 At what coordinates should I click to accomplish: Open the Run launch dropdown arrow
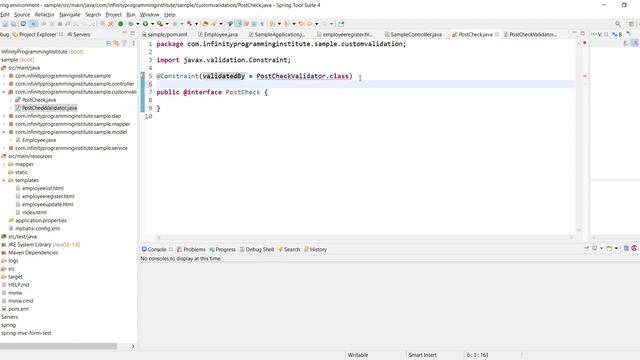(x=152, y=24)
